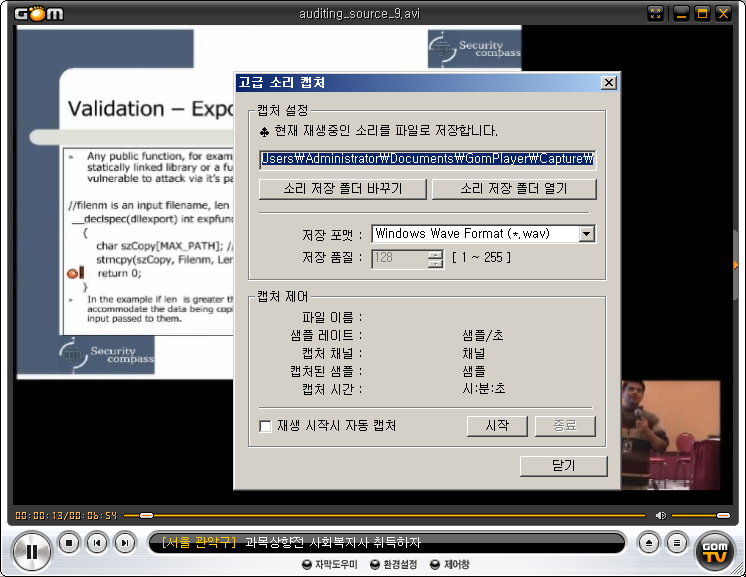Enable 재생 시작시 자동 캡처 checkbox
Image resolution: width=746 pixels, height=577 pixels.
(x=266, y=426)
